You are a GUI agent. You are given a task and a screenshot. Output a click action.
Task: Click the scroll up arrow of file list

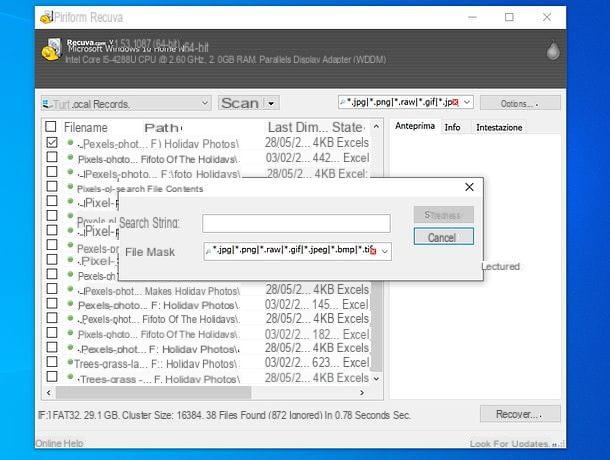pyautogui.click(x=376, y=126)
